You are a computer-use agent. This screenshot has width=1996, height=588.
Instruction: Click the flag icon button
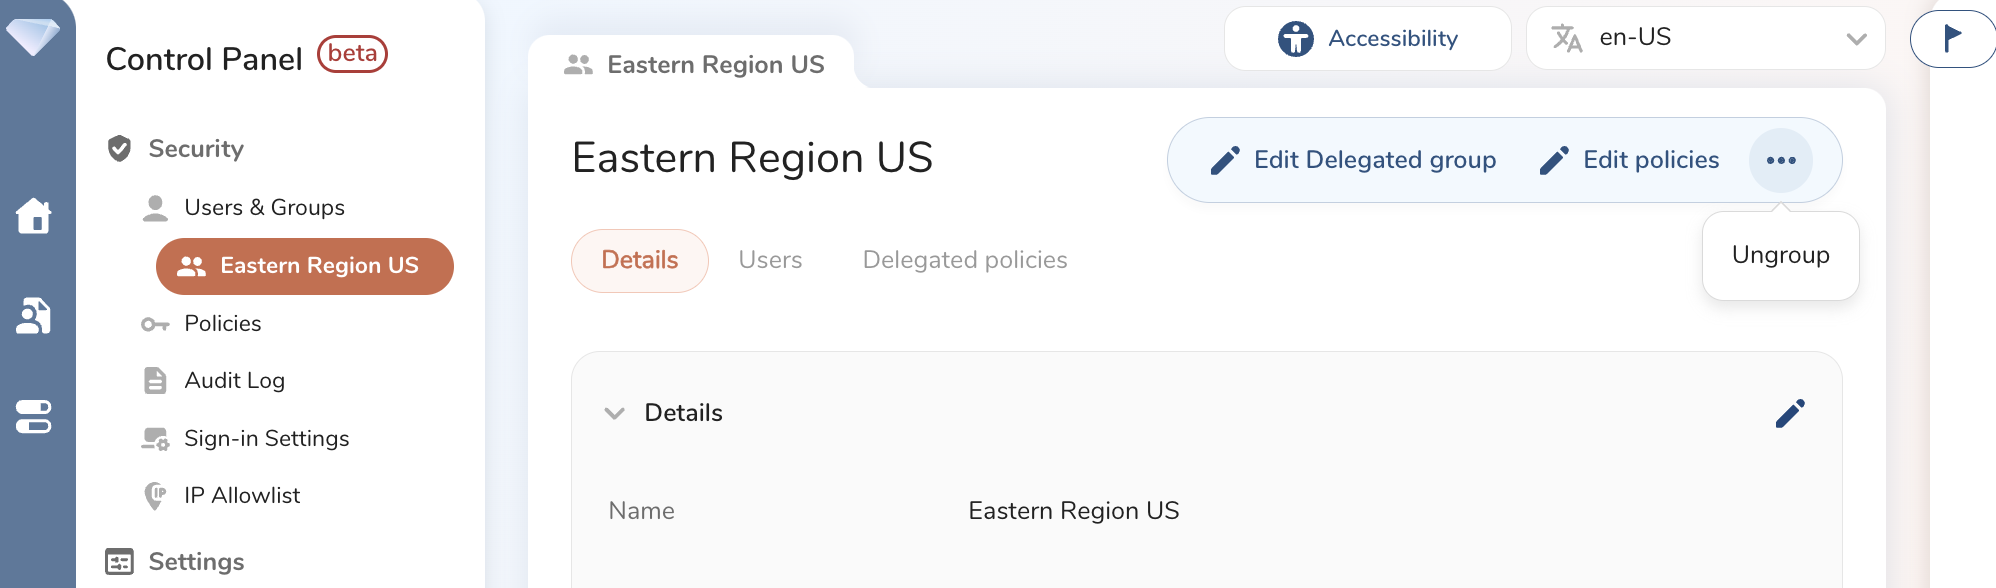(1951, 39)
